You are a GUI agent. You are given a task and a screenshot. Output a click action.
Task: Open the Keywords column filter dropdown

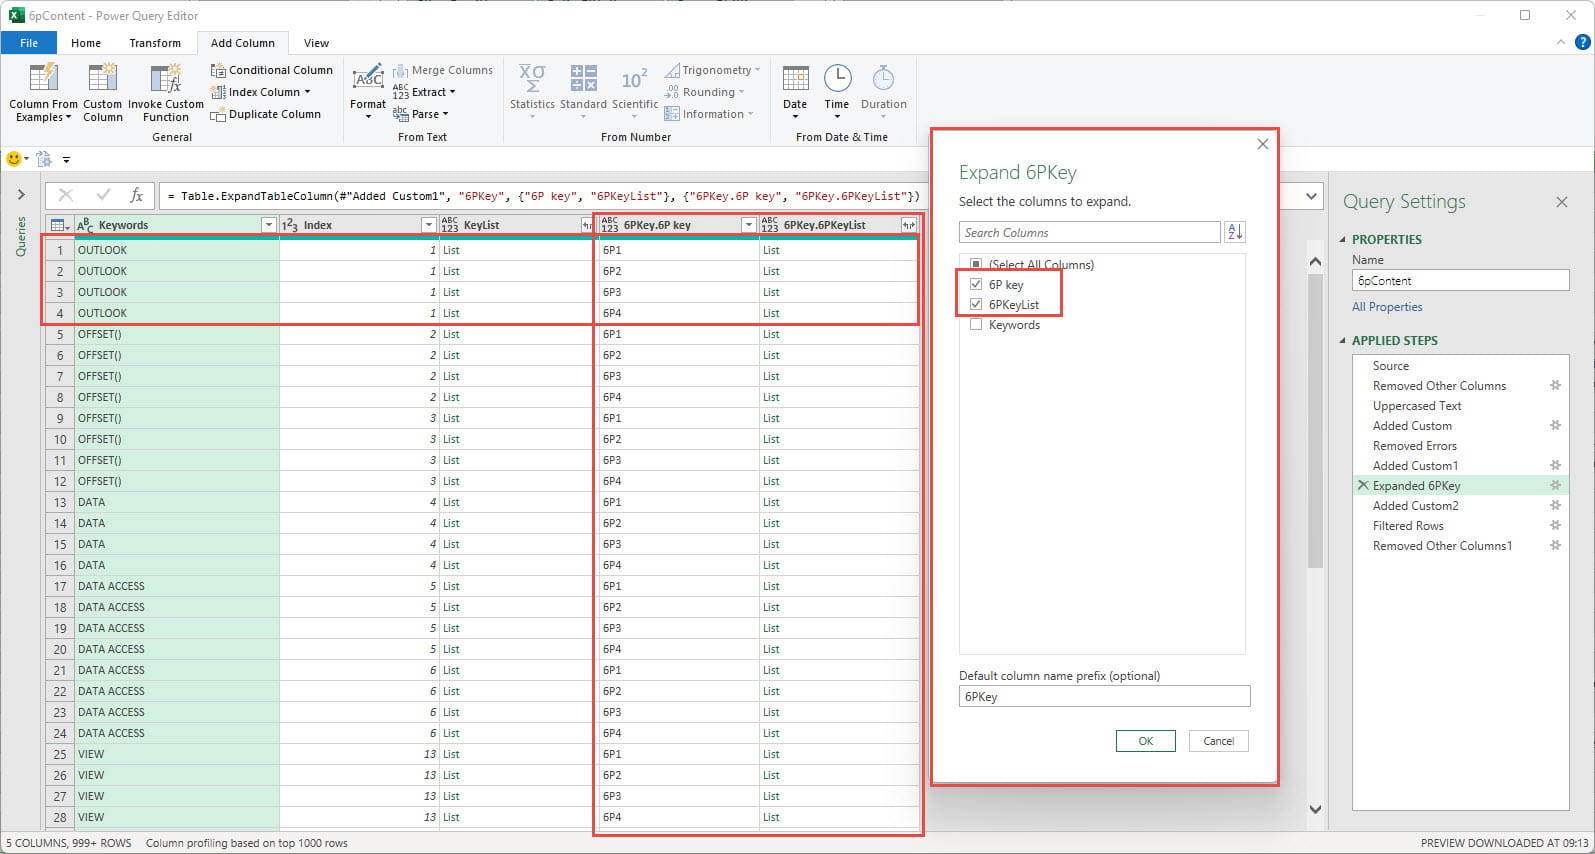[268, 225]
